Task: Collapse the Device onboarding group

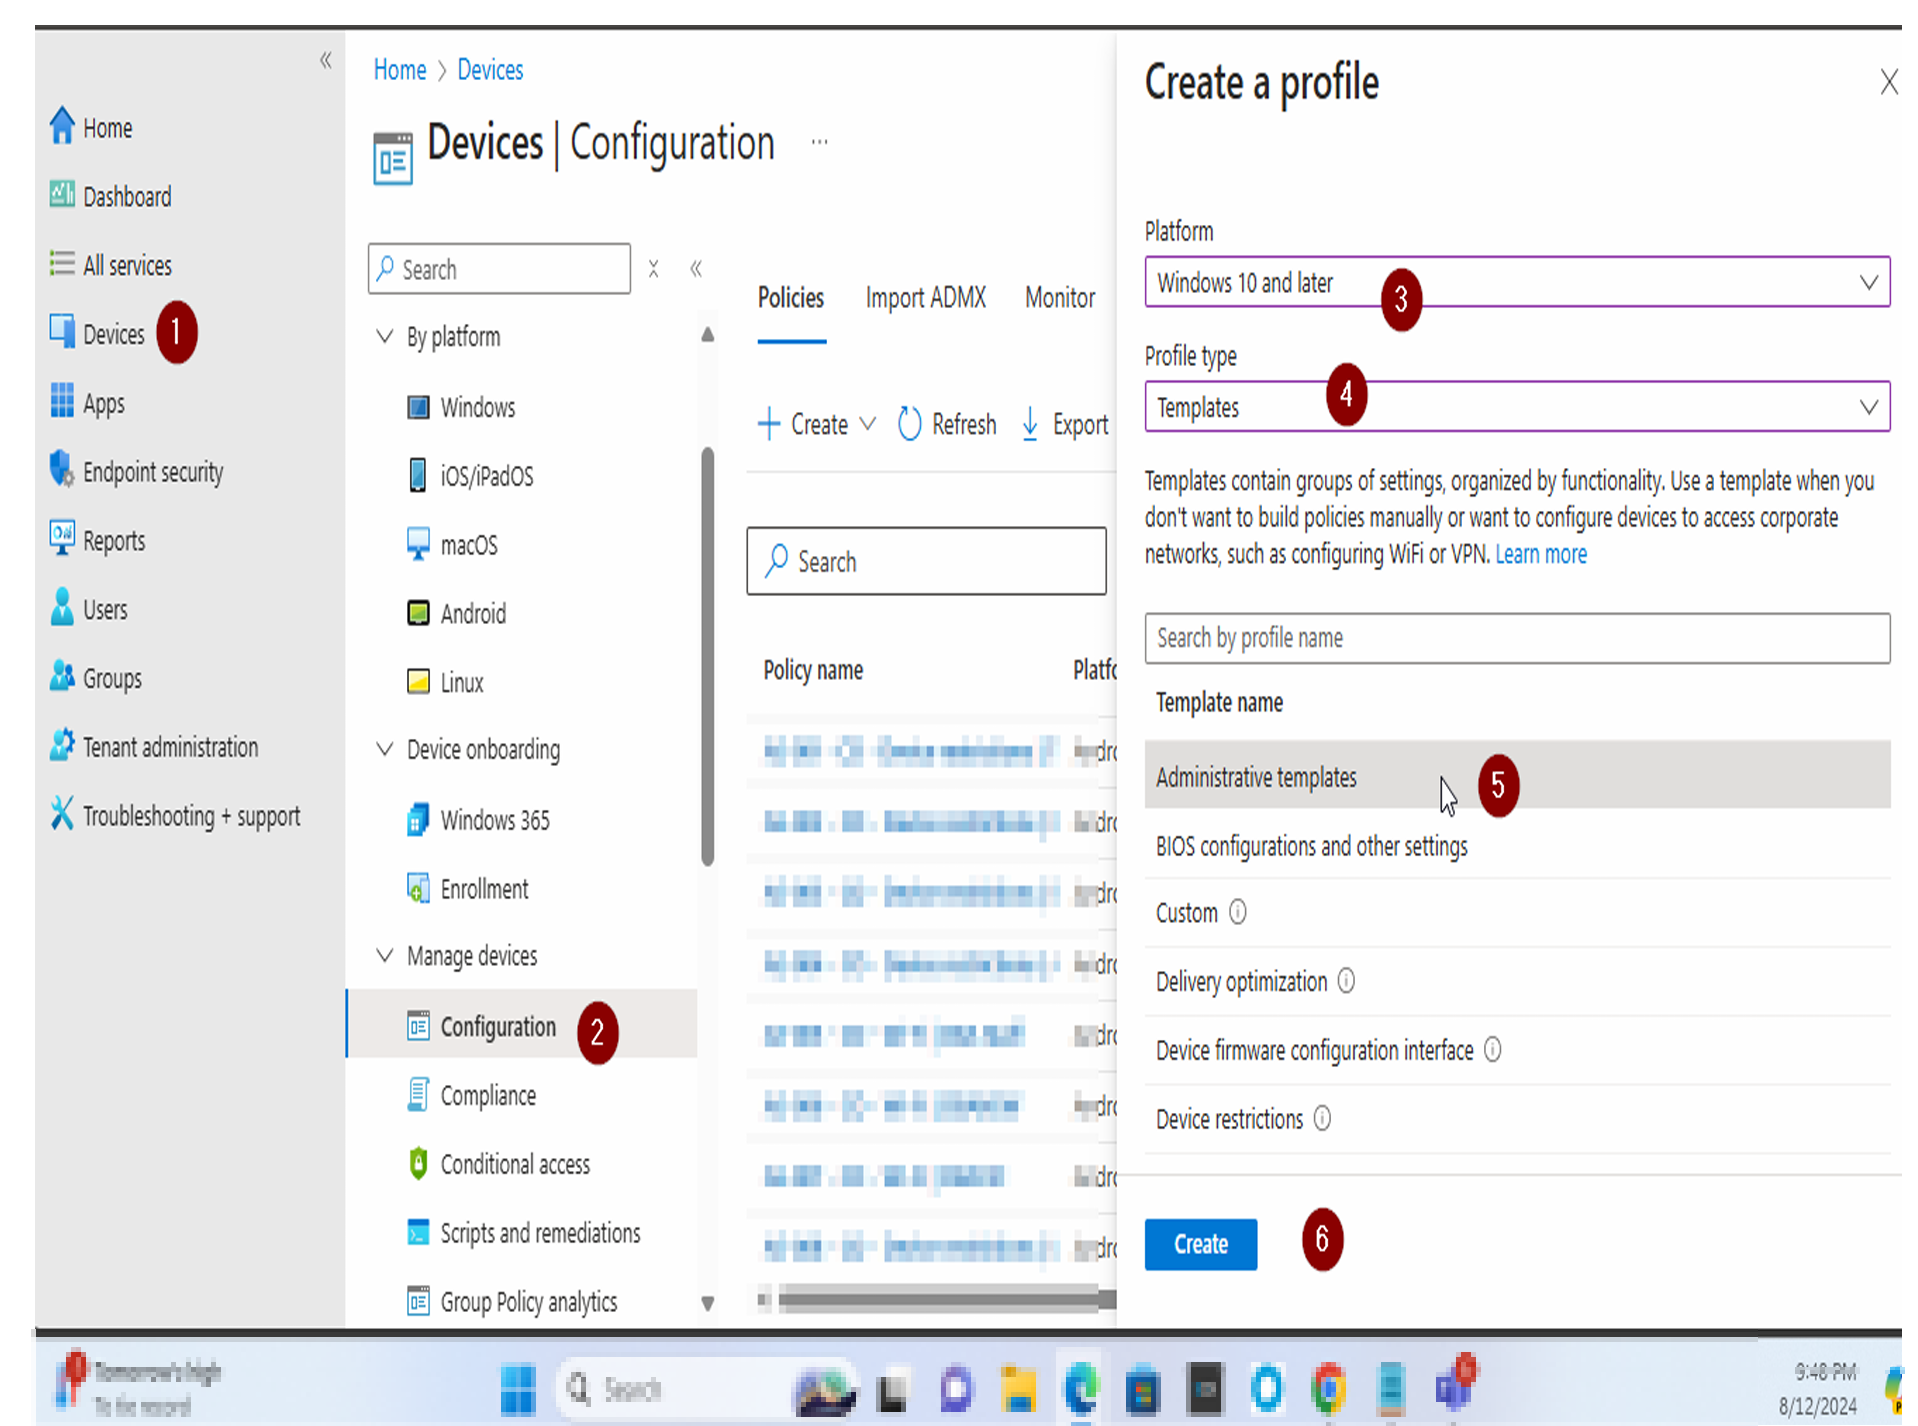Action: 384,749
